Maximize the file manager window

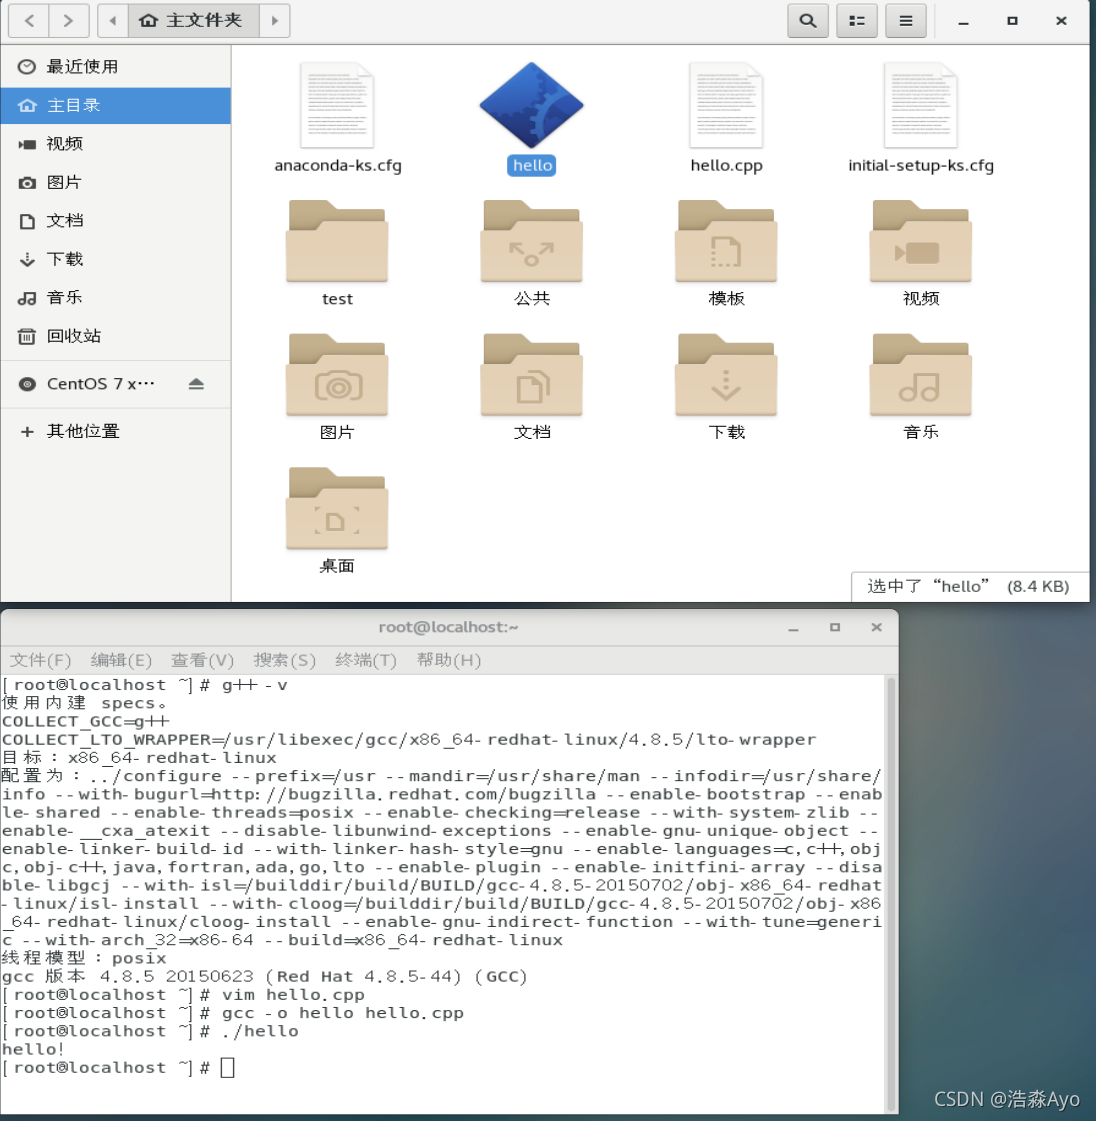[x=1012, y=21]
